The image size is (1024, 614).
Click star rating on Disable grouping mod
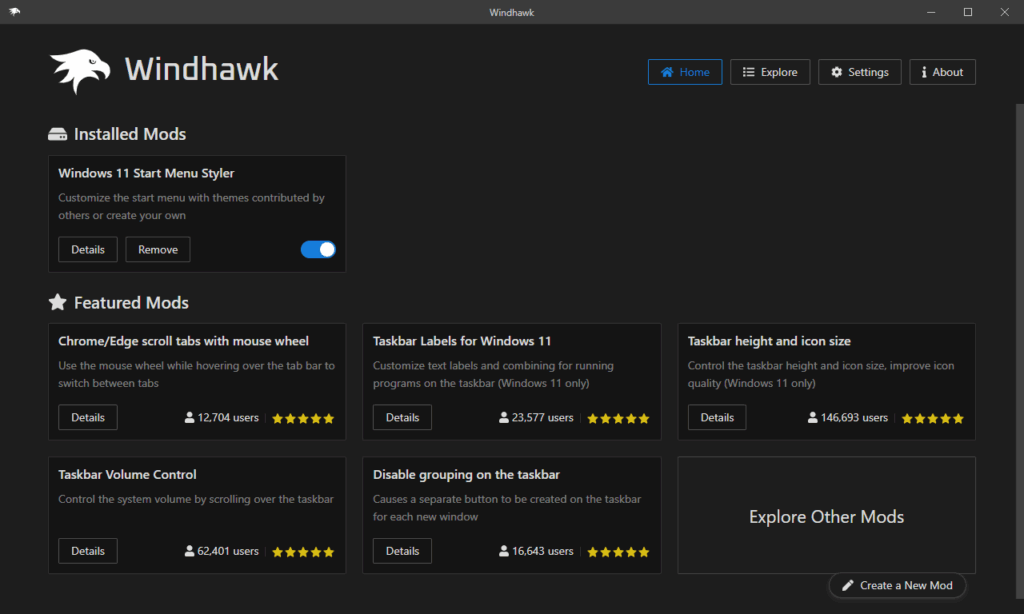[618, 551]
